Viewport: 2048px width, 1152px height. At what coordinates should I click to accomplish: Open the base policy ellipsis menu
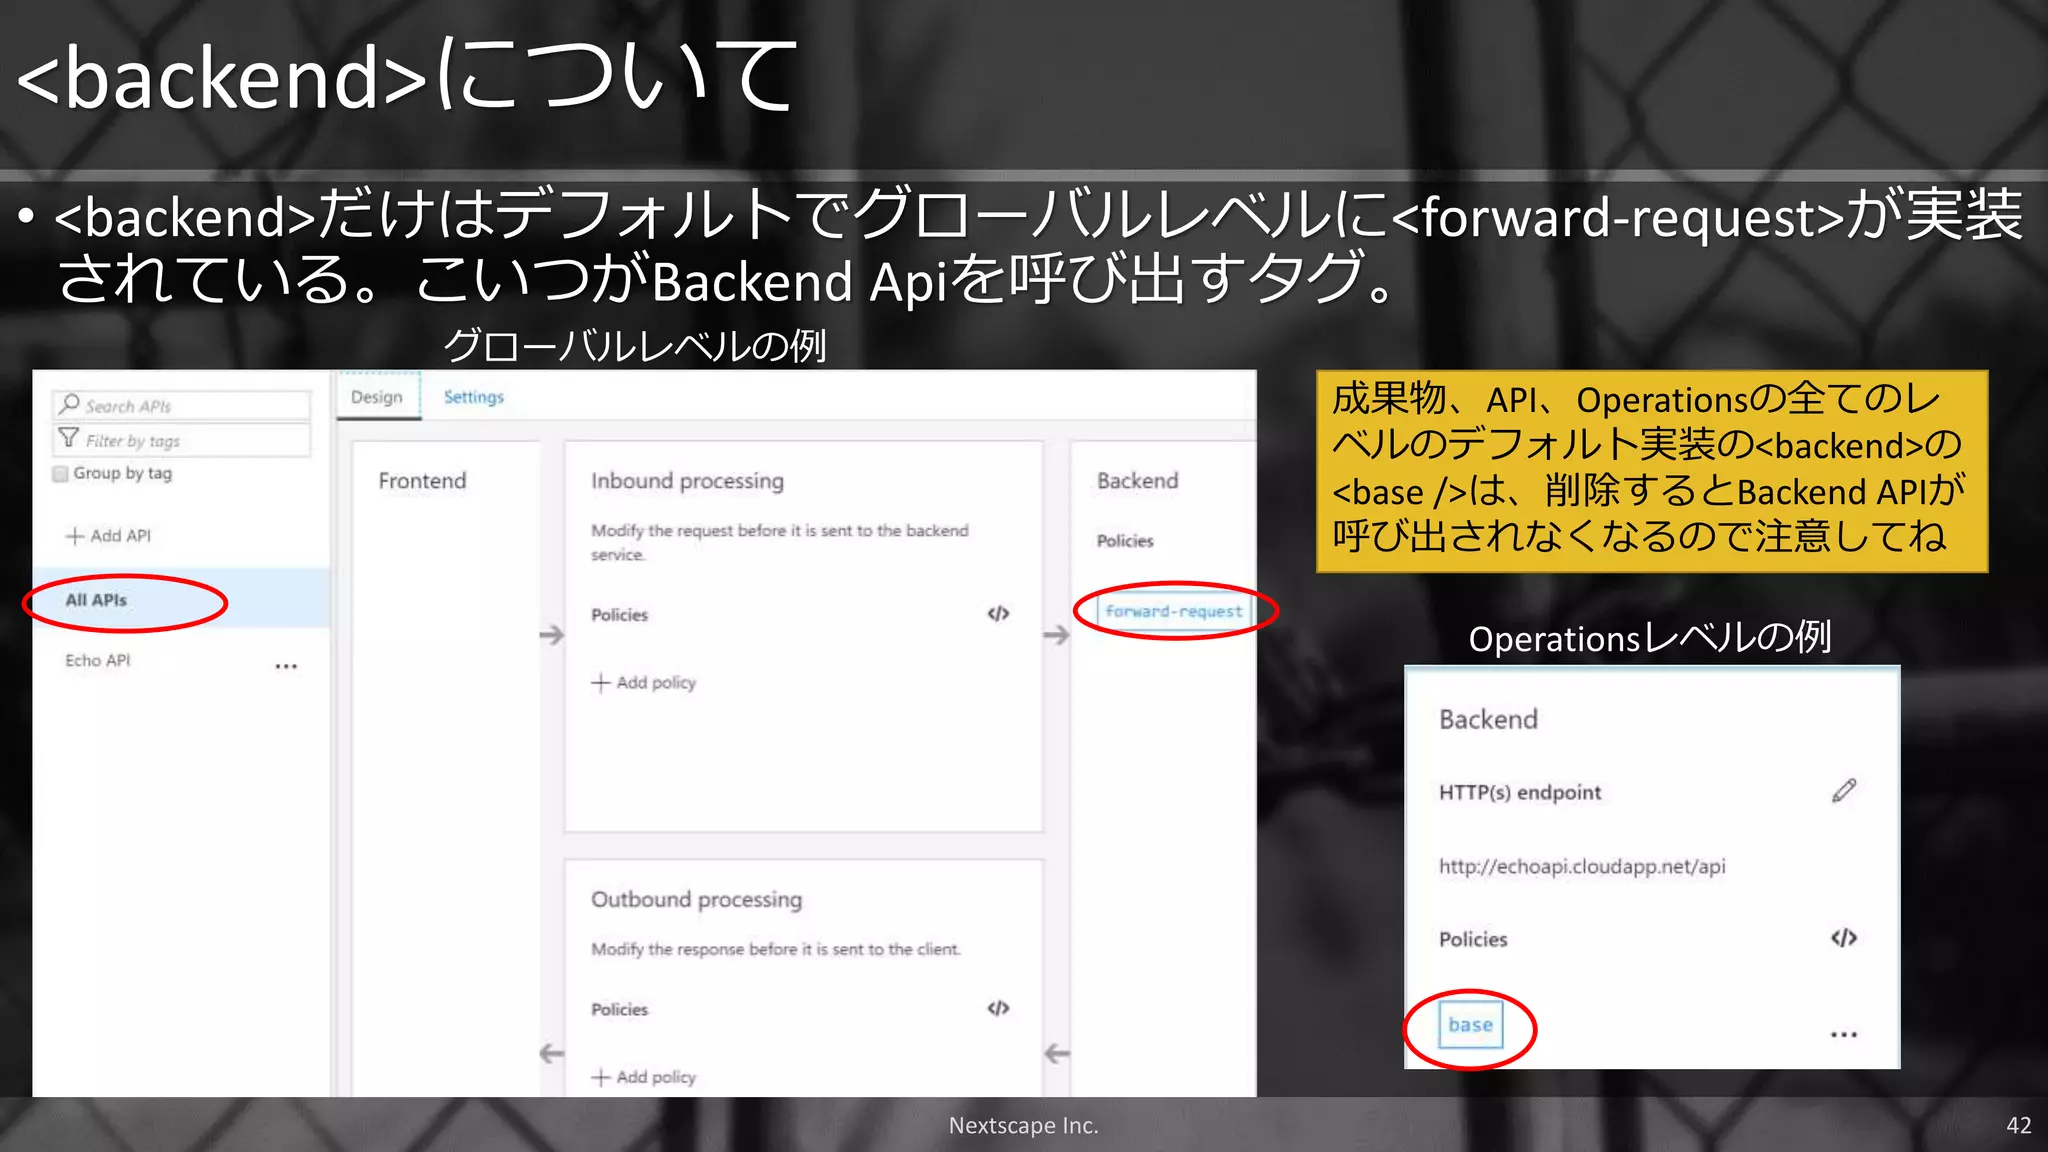click(1844, 1035)
